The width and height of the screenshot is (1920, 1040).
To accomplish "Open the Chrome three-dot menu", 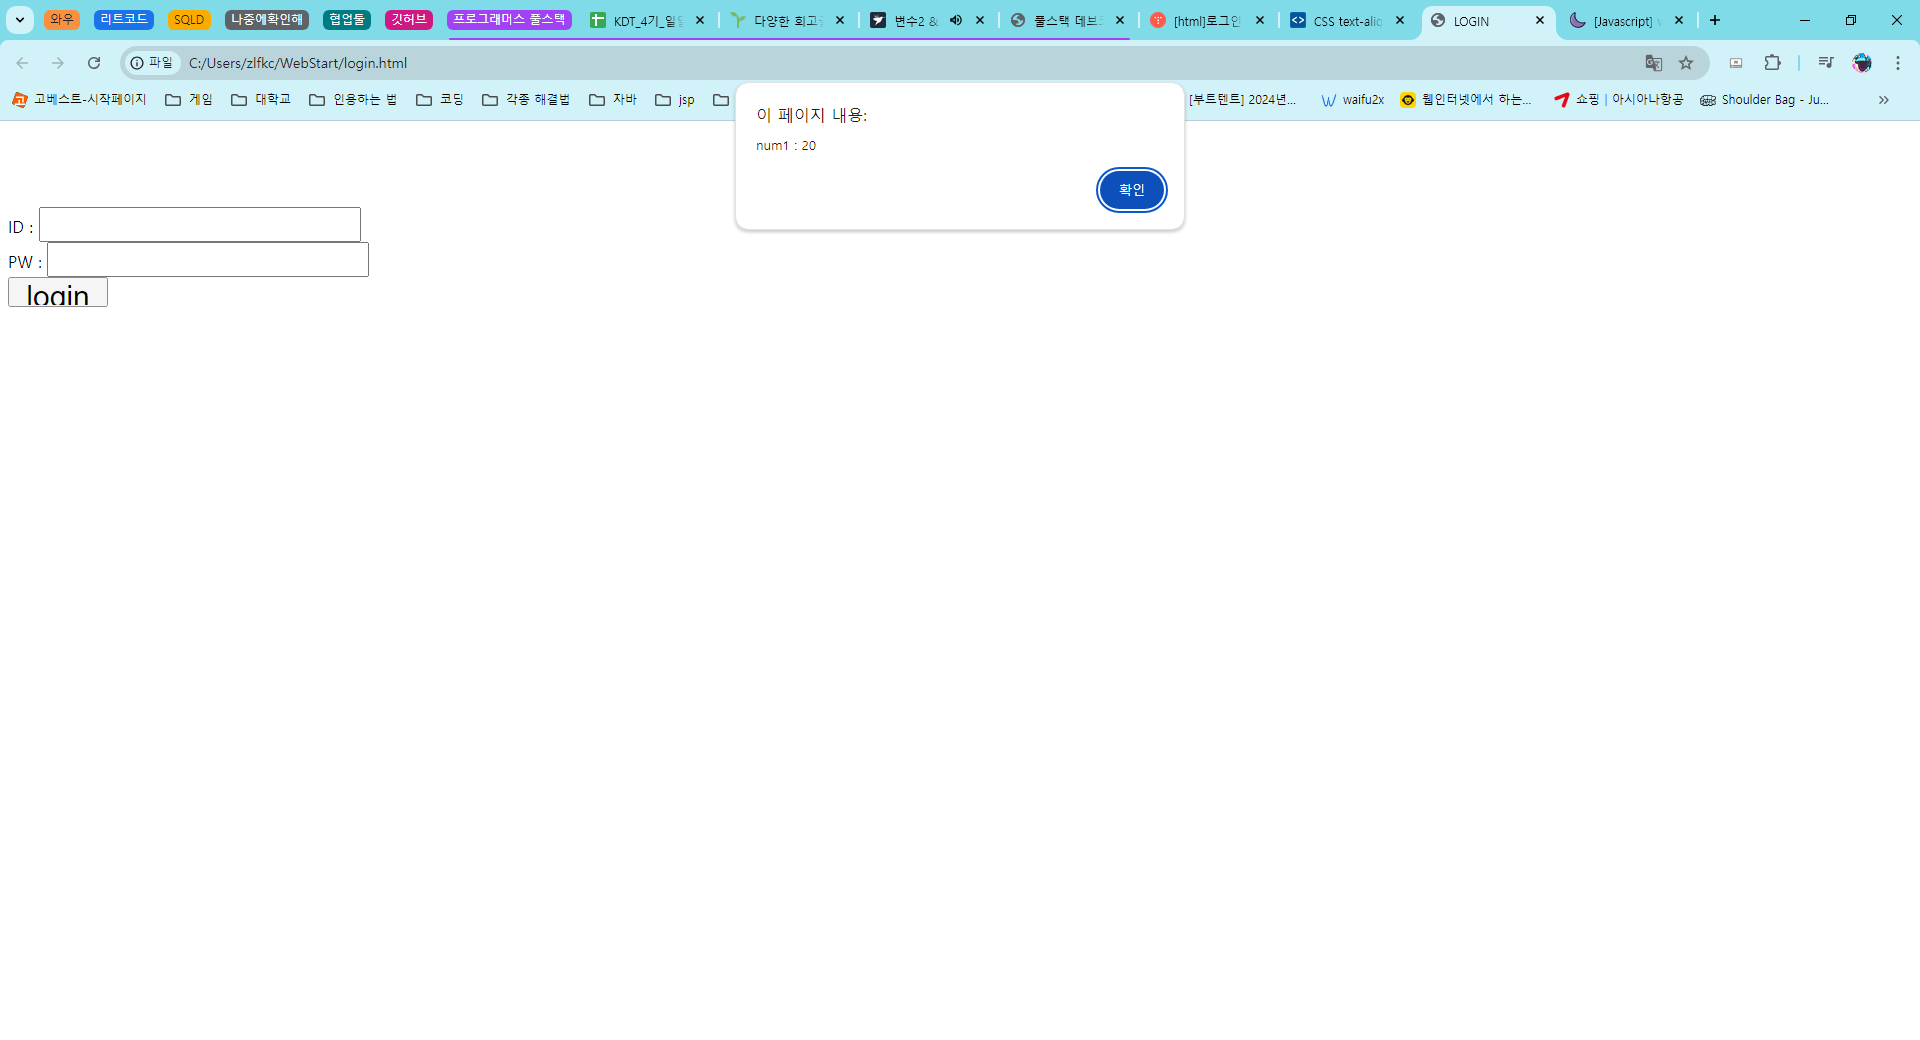I will tap(1898, 63).
